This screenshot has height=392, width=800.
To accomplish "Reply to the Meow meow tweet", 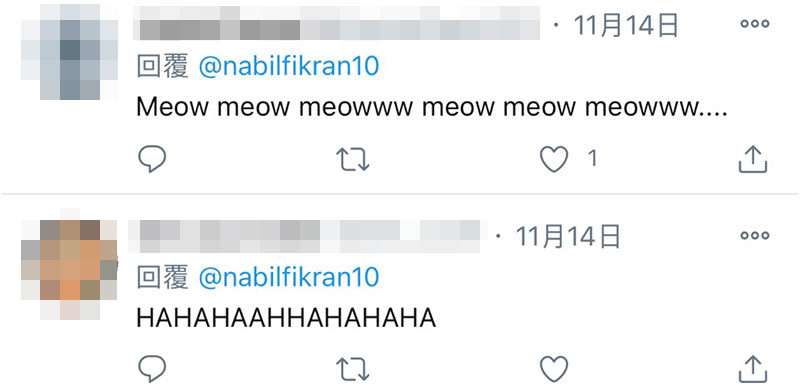I will pyautogui.click(x=152, y=159).
